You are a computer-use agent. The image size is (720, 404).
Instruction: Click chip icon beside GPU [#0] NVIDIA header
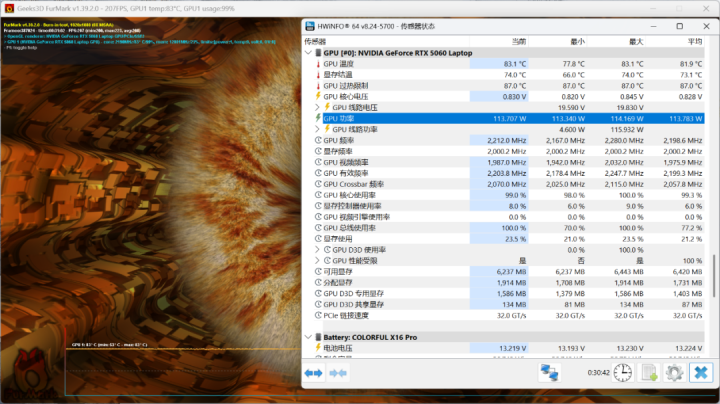[318, 53]
